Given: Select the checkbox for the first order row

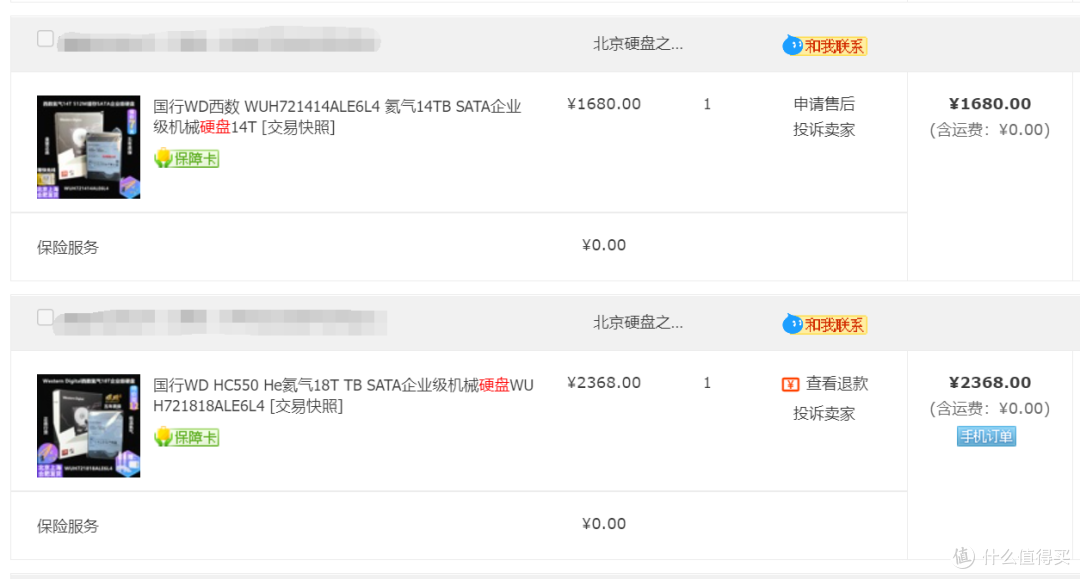Looking at the screenshot, I should point(45,38).
